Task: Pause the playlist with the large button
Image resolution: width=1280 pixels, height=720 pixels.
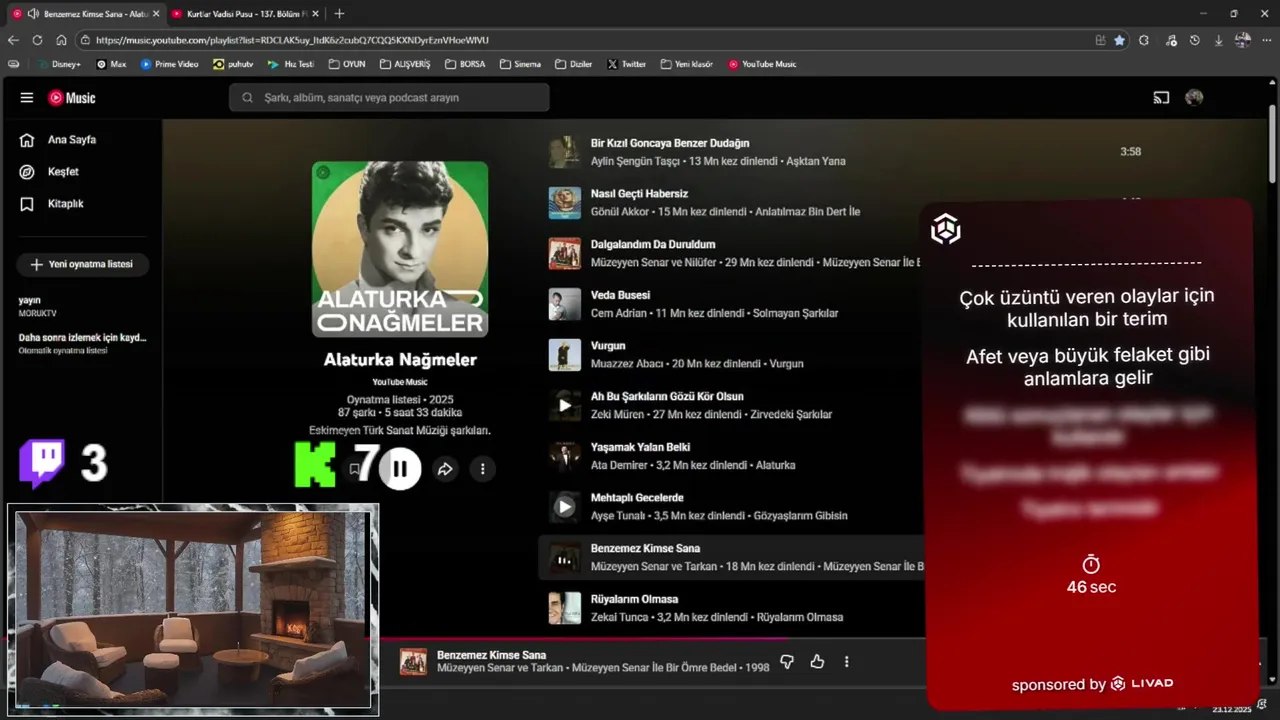Action: tap(400, 468)
